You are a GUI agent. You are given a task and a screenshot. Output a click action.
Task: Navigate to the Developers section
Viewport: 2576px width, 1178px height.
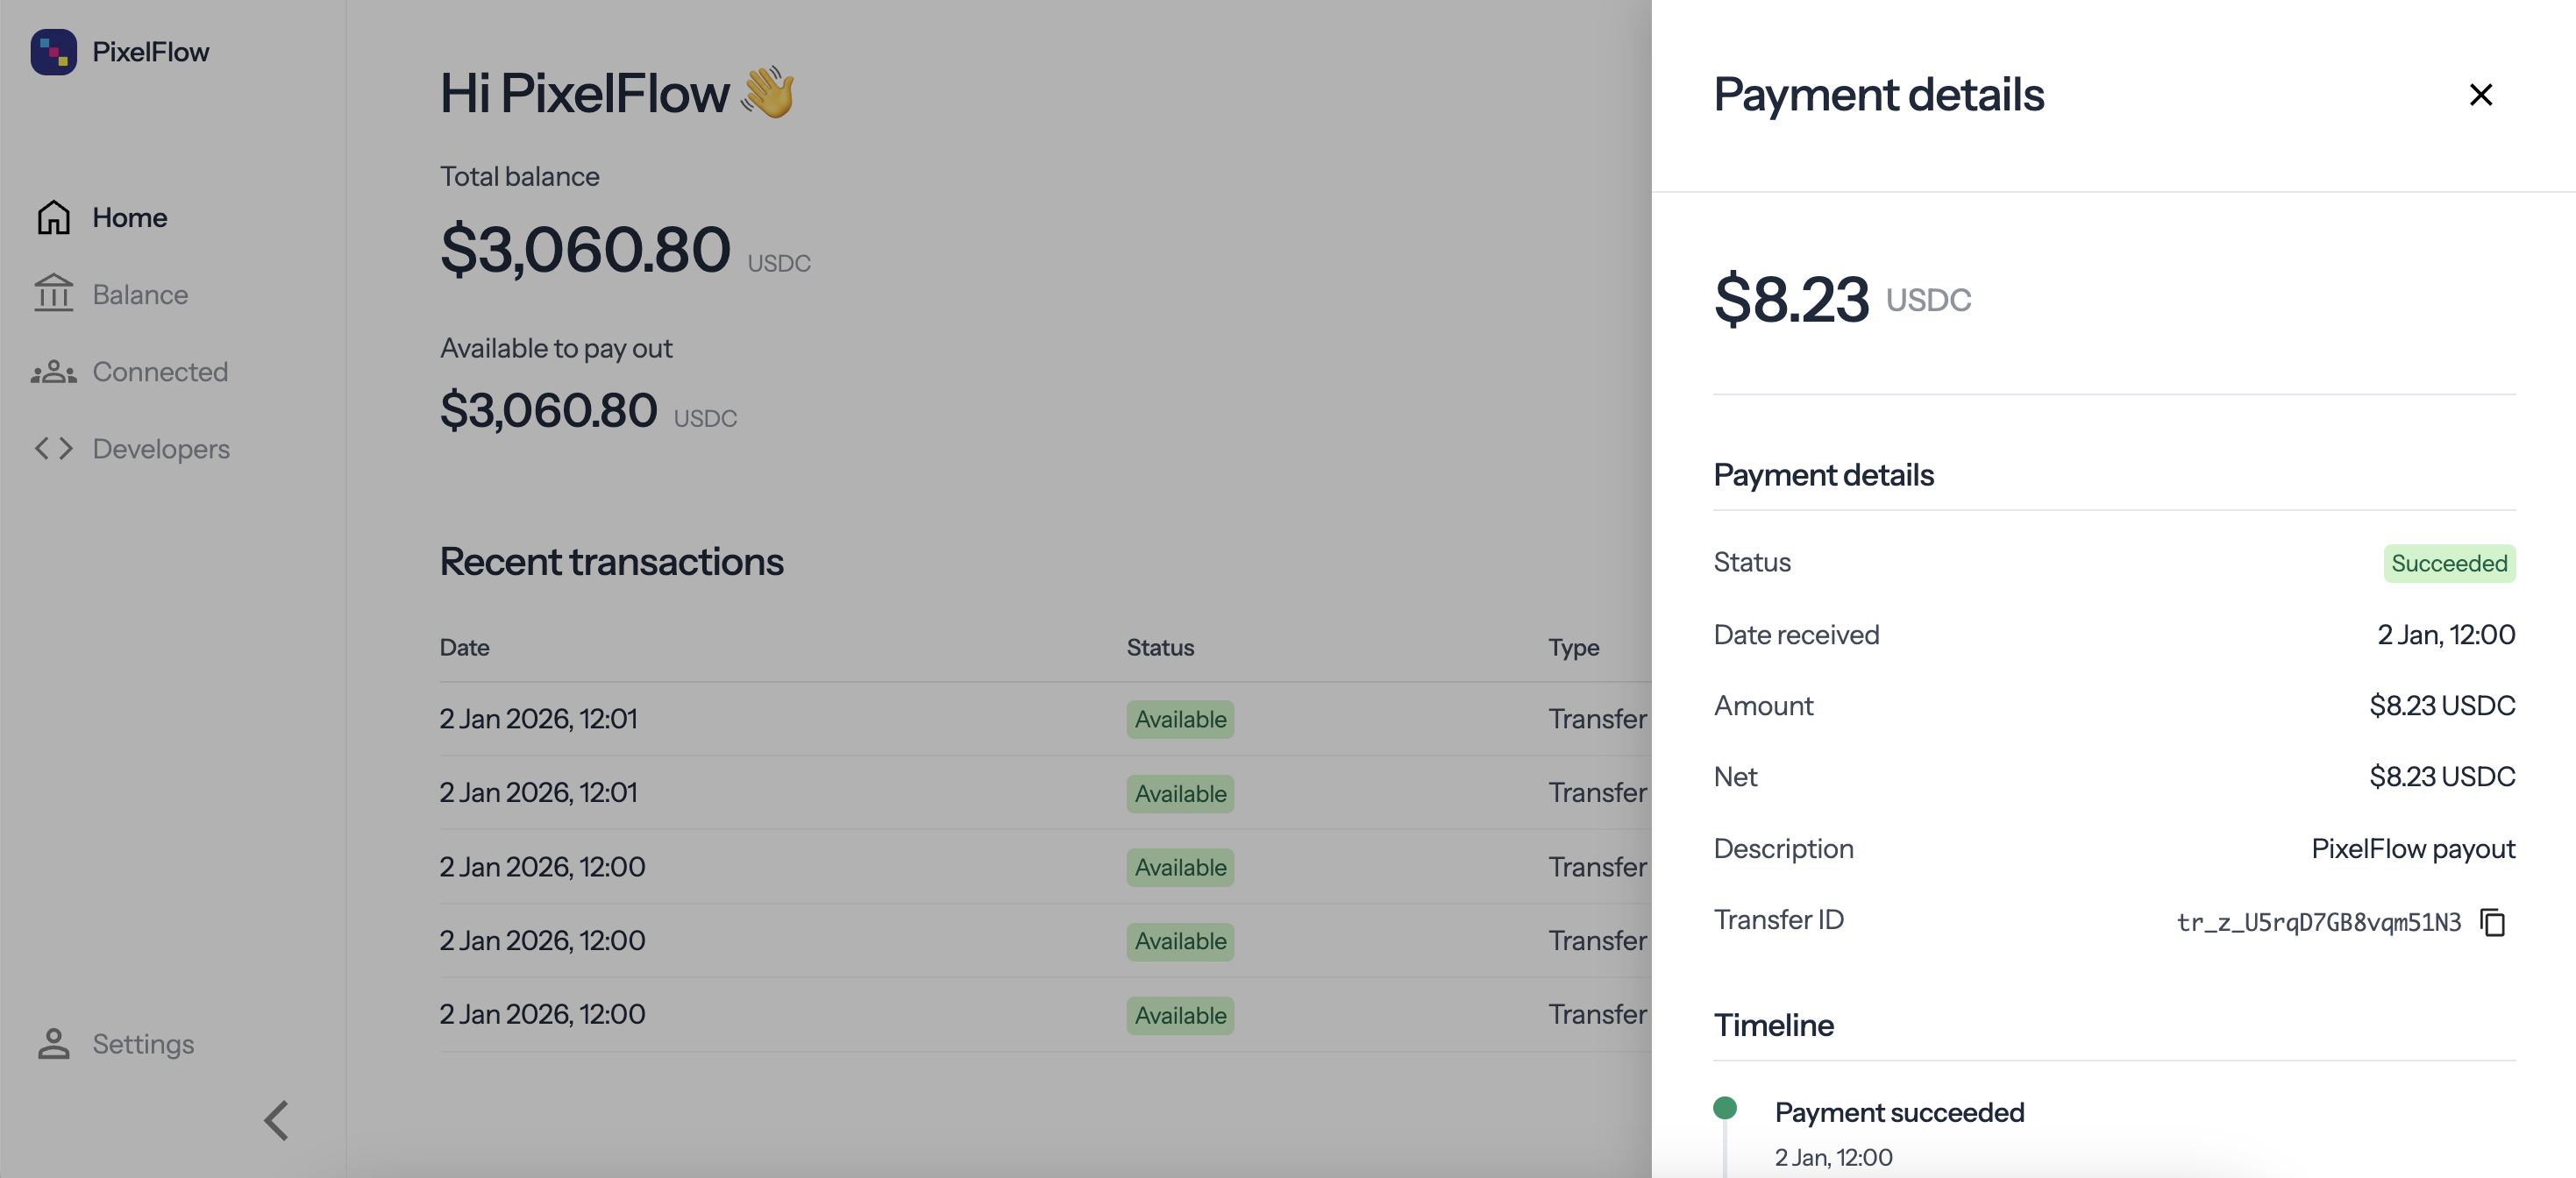coord(161,448)
